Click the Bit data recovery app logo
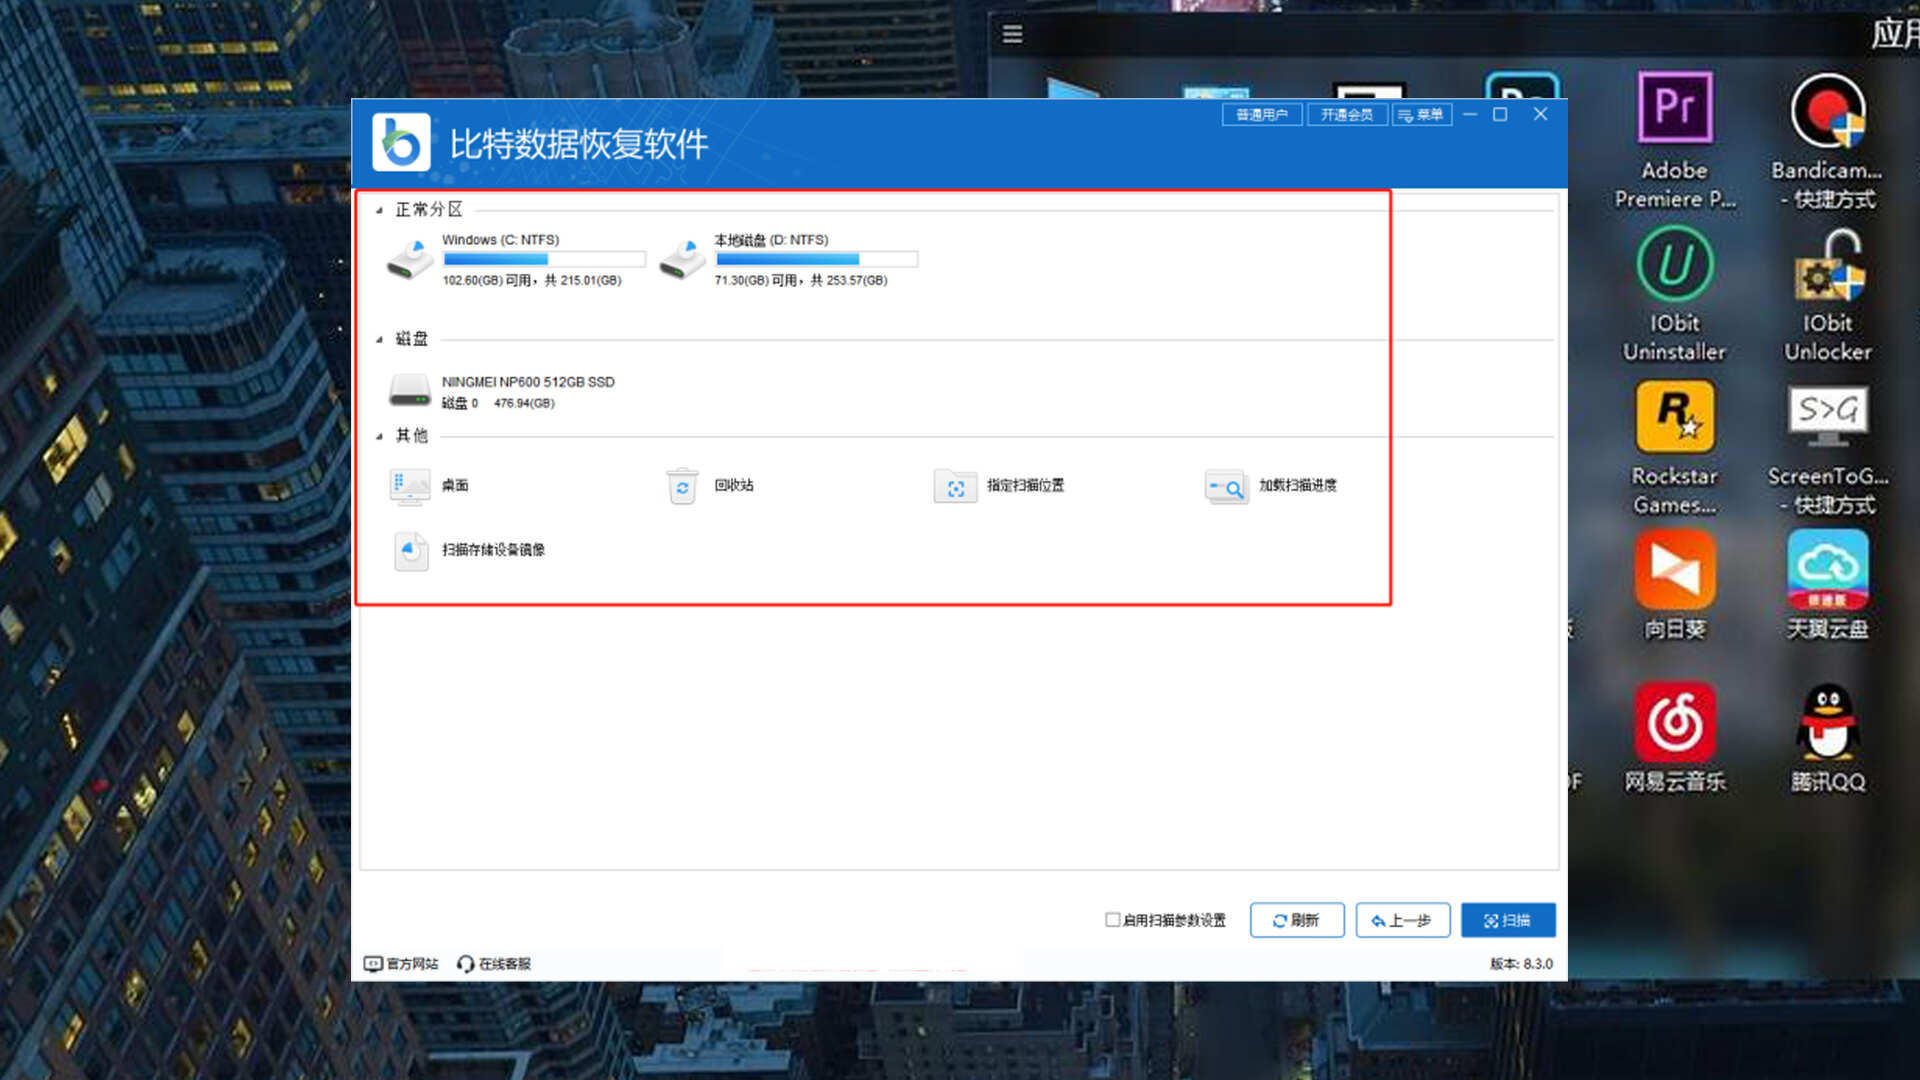This screenshot has height=1080, width=1920. [402, 143]
